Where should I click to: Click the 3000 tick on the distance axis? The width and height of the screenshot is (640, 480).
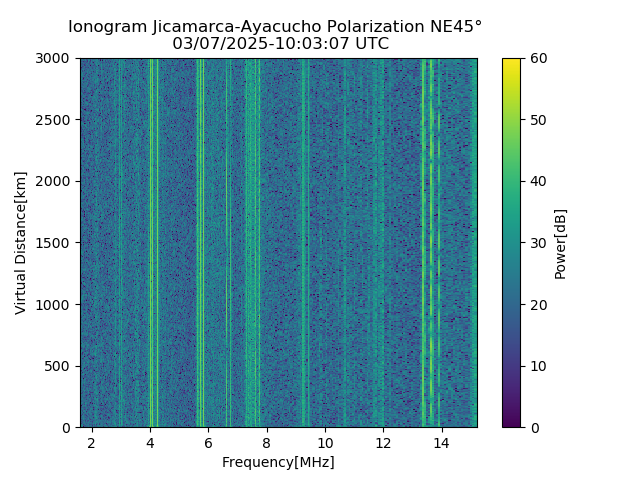click(x=53, y=59)
